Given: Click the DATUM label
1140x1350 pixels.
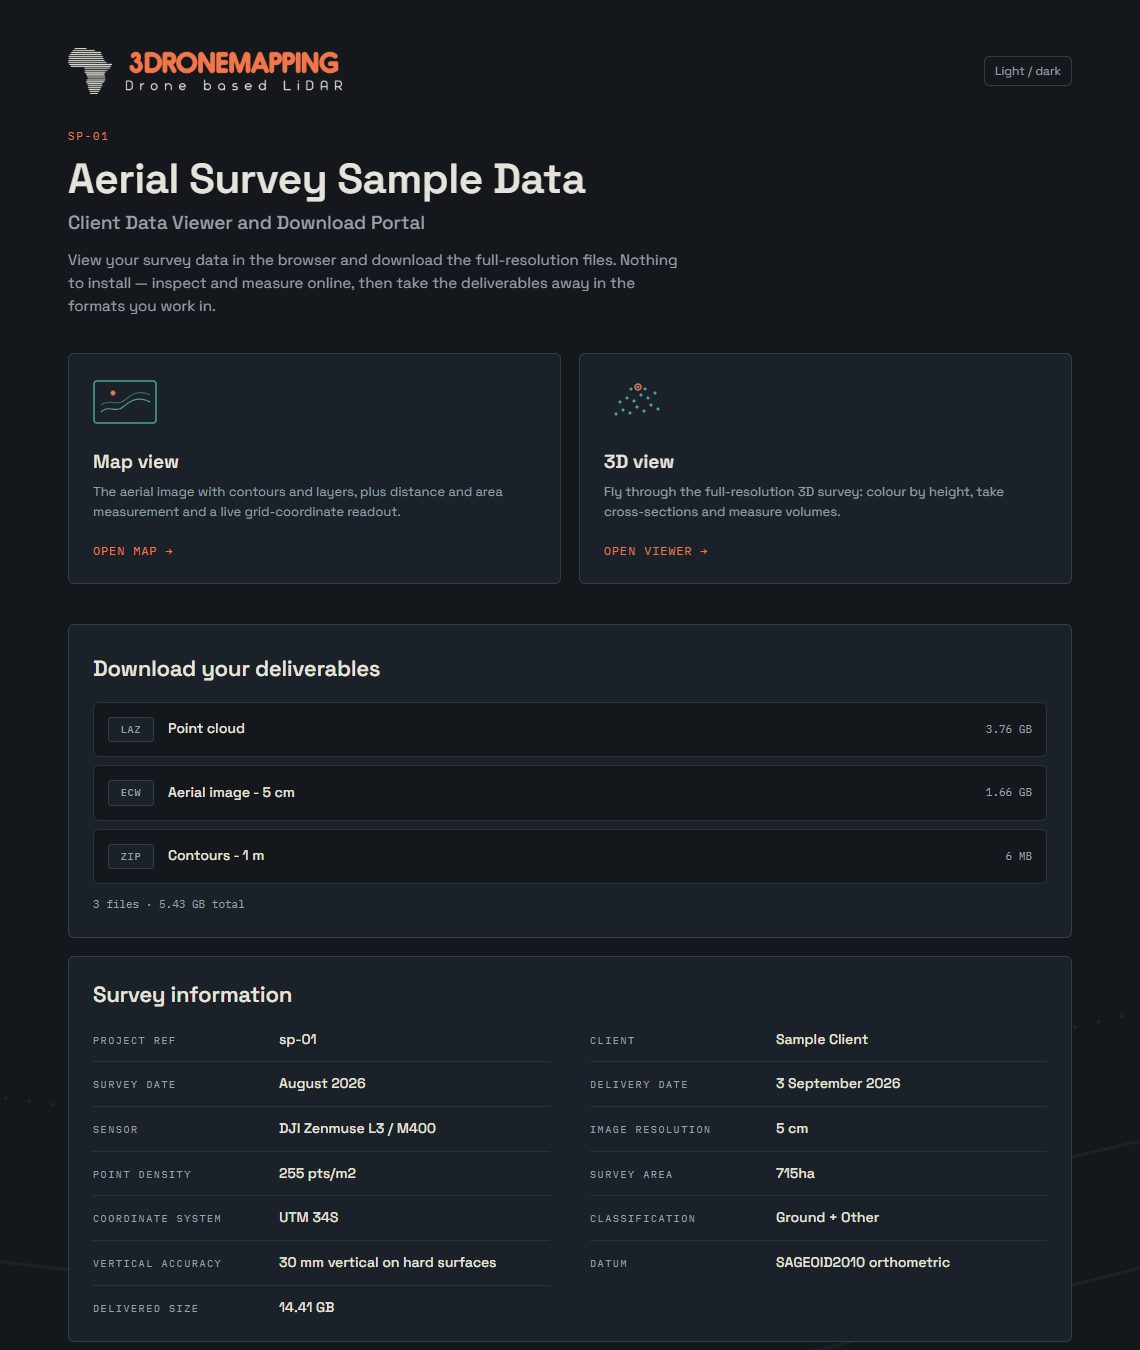Looking at the screenshot, I should 608,1264.
